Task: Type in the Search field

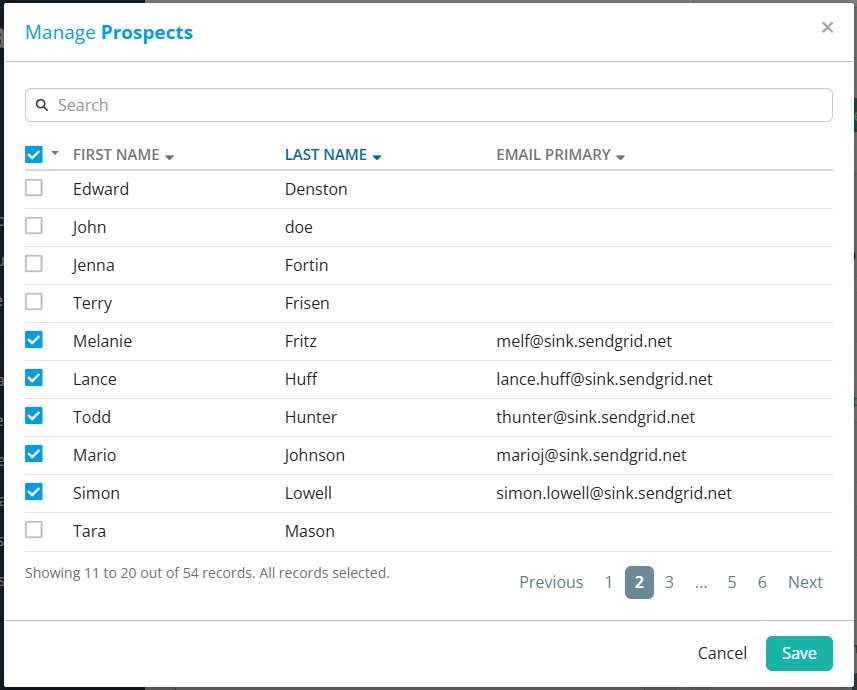Action: (x=440, y=105)
